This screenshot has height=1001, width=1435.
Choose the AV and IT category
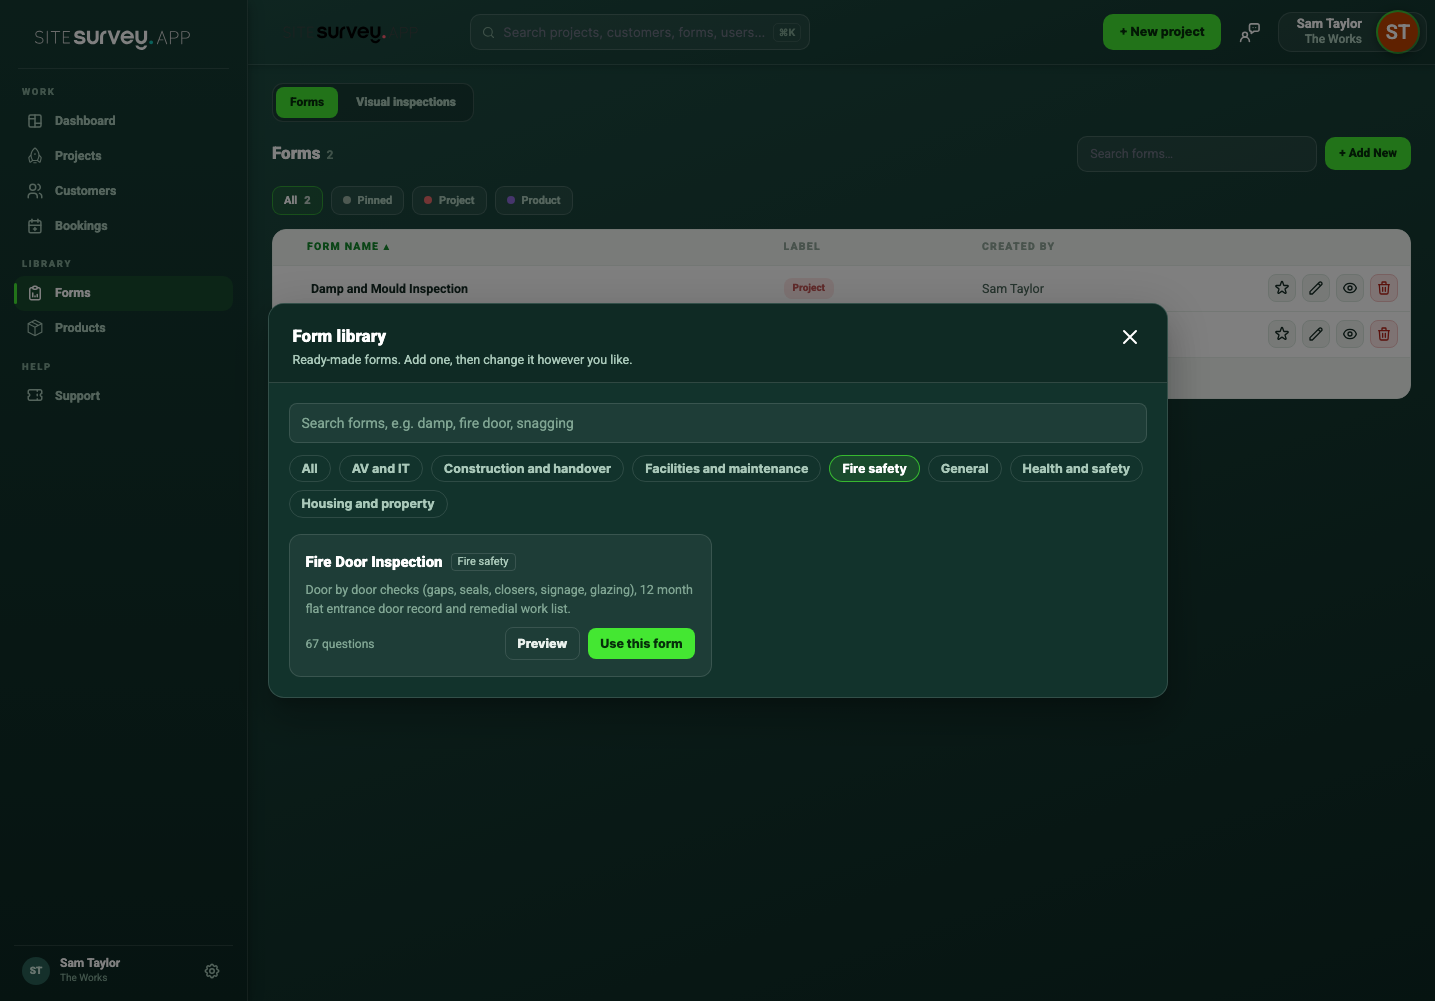[381, 469]
